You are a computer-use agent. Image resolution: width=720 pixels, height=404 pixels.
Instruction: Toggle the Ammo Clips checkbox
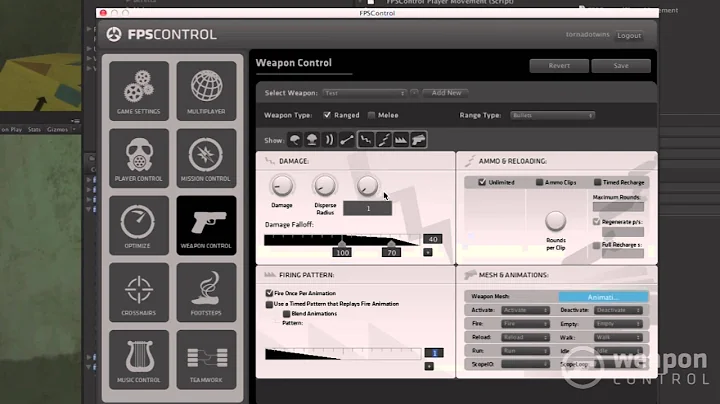click(x=539, y=182)
